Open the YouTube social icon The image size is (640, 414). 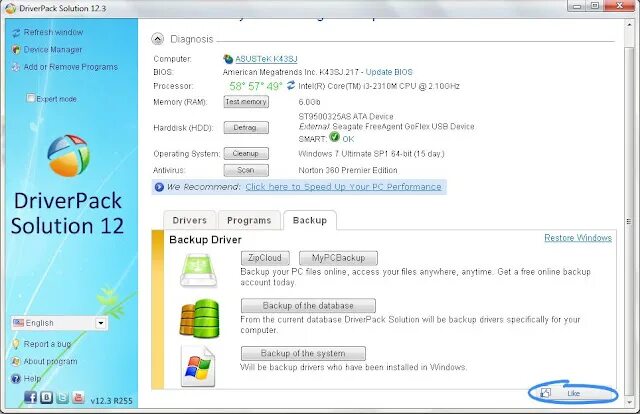tap(78, 397)
